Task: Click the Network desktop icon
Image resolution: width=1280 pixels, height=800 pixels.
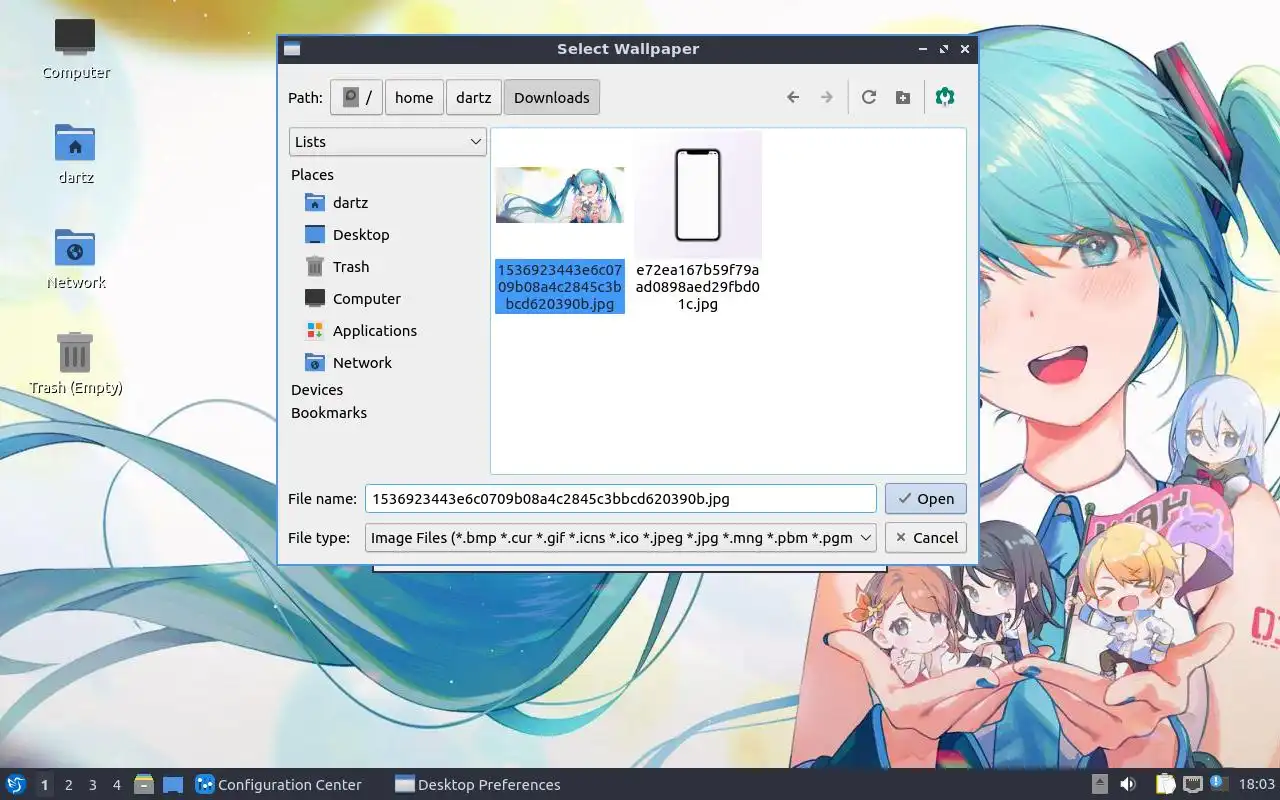Action: coord(75,258)
